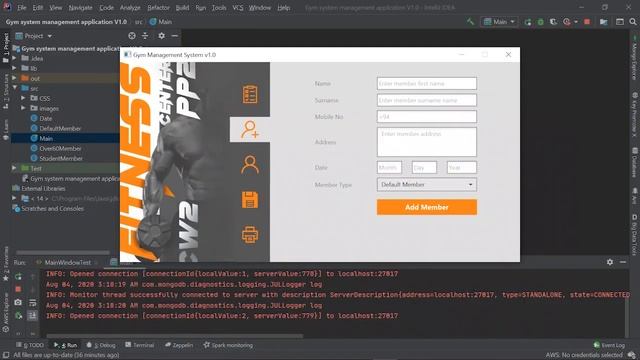640x360 pixels.
Task: Expand the out folder
Action: 15,78
